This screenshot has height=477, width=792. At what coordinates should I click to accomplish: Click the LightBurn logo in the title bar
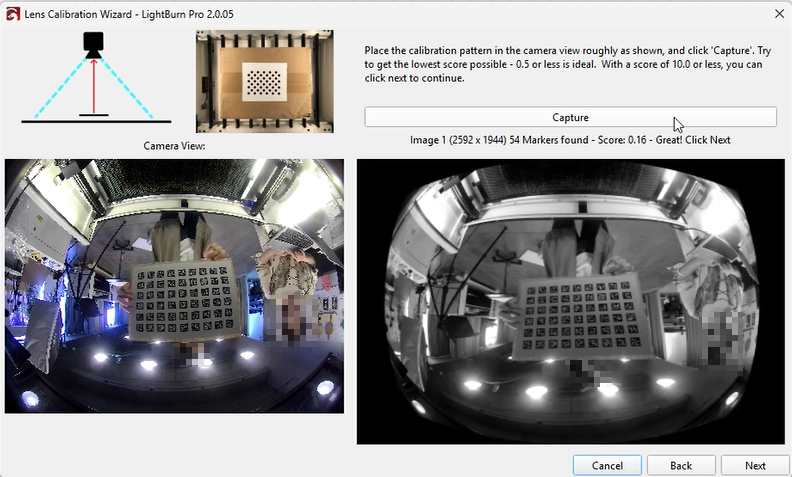13,13
